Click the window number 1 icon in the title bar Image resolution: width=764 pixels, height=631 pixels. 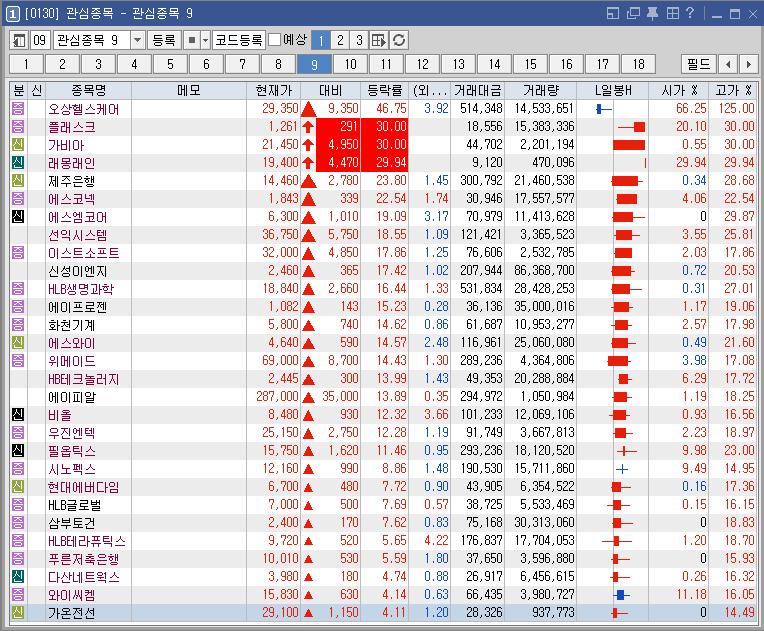tap(13, 14)
